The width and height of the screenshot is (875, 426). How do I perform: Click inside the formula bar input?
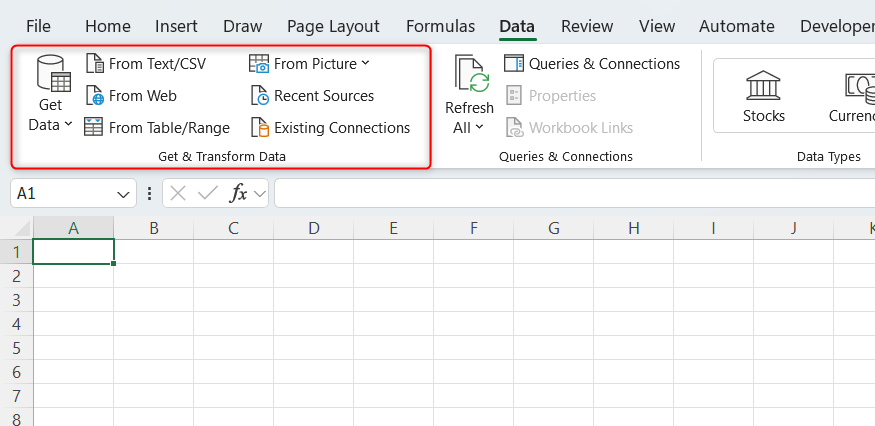575,193
